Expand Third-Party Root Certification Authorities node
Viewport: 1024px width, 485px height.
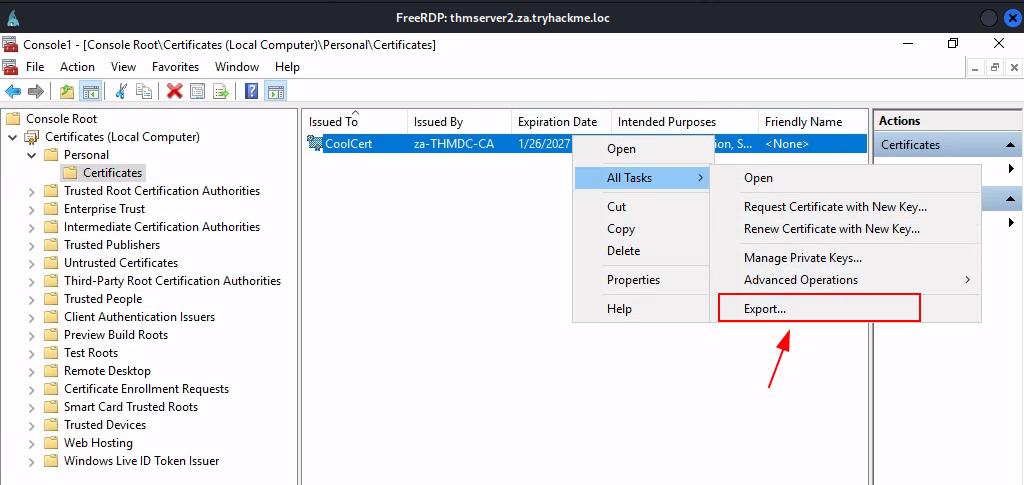(32, 281)
